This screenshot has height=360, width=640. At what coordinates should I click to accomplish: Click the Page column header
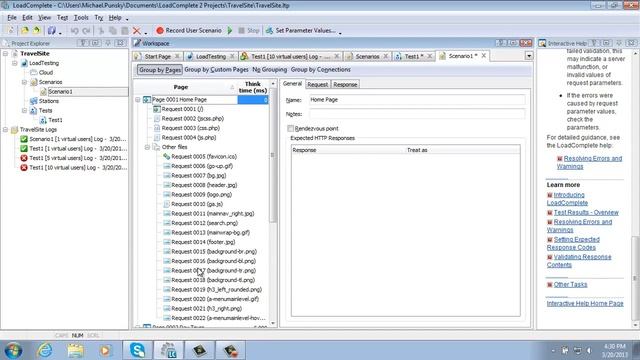[181, 87]
